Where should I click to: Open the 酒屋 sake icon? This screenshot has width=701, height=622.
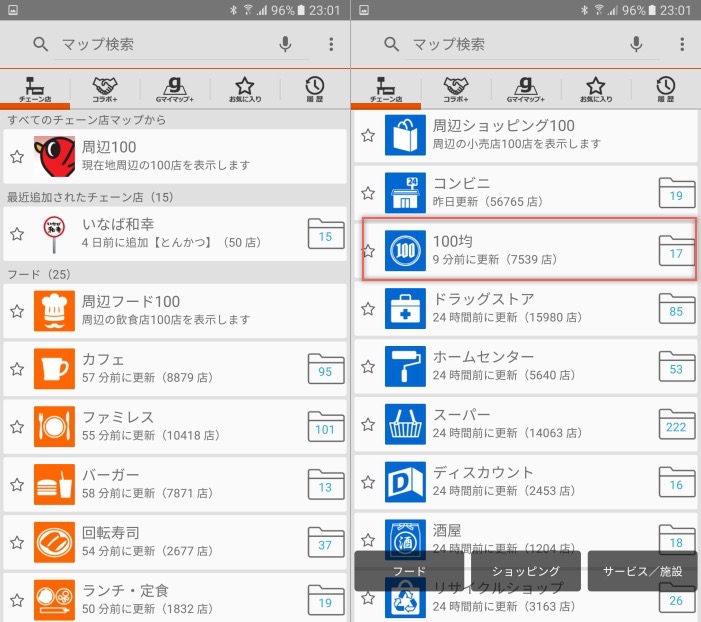point(405,540)
